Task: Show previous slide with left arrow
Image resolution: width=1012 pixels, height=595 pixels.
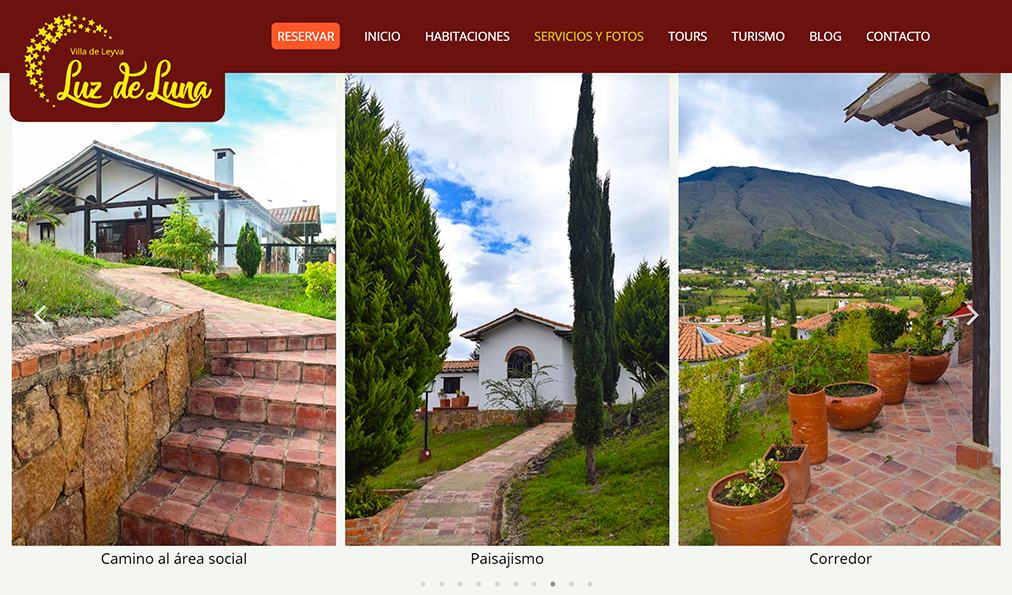Action: click(x=40, y=315)
